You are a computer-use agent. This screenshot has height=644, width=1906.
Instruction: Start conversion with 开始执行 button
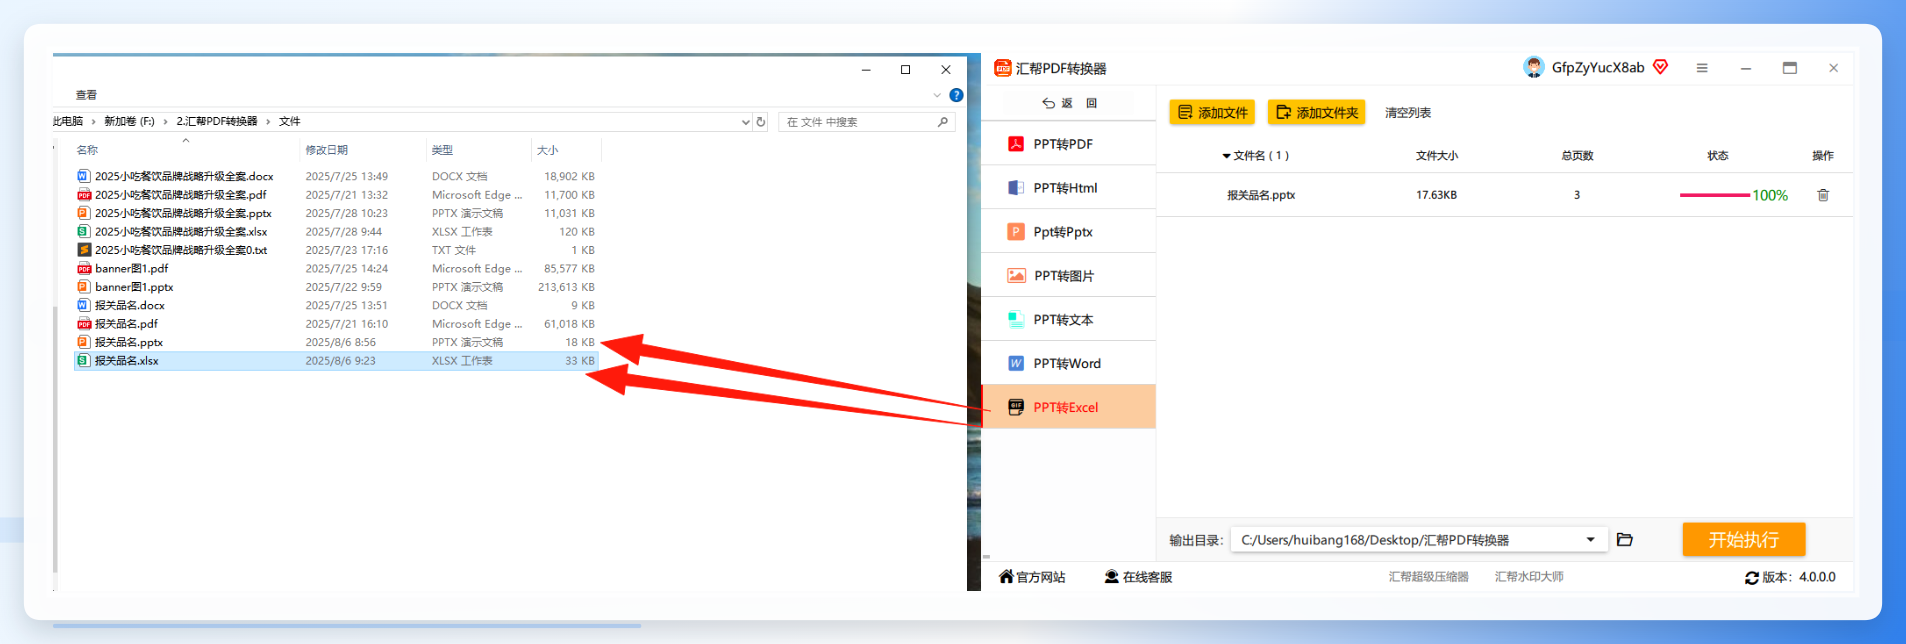[1743, 540]
